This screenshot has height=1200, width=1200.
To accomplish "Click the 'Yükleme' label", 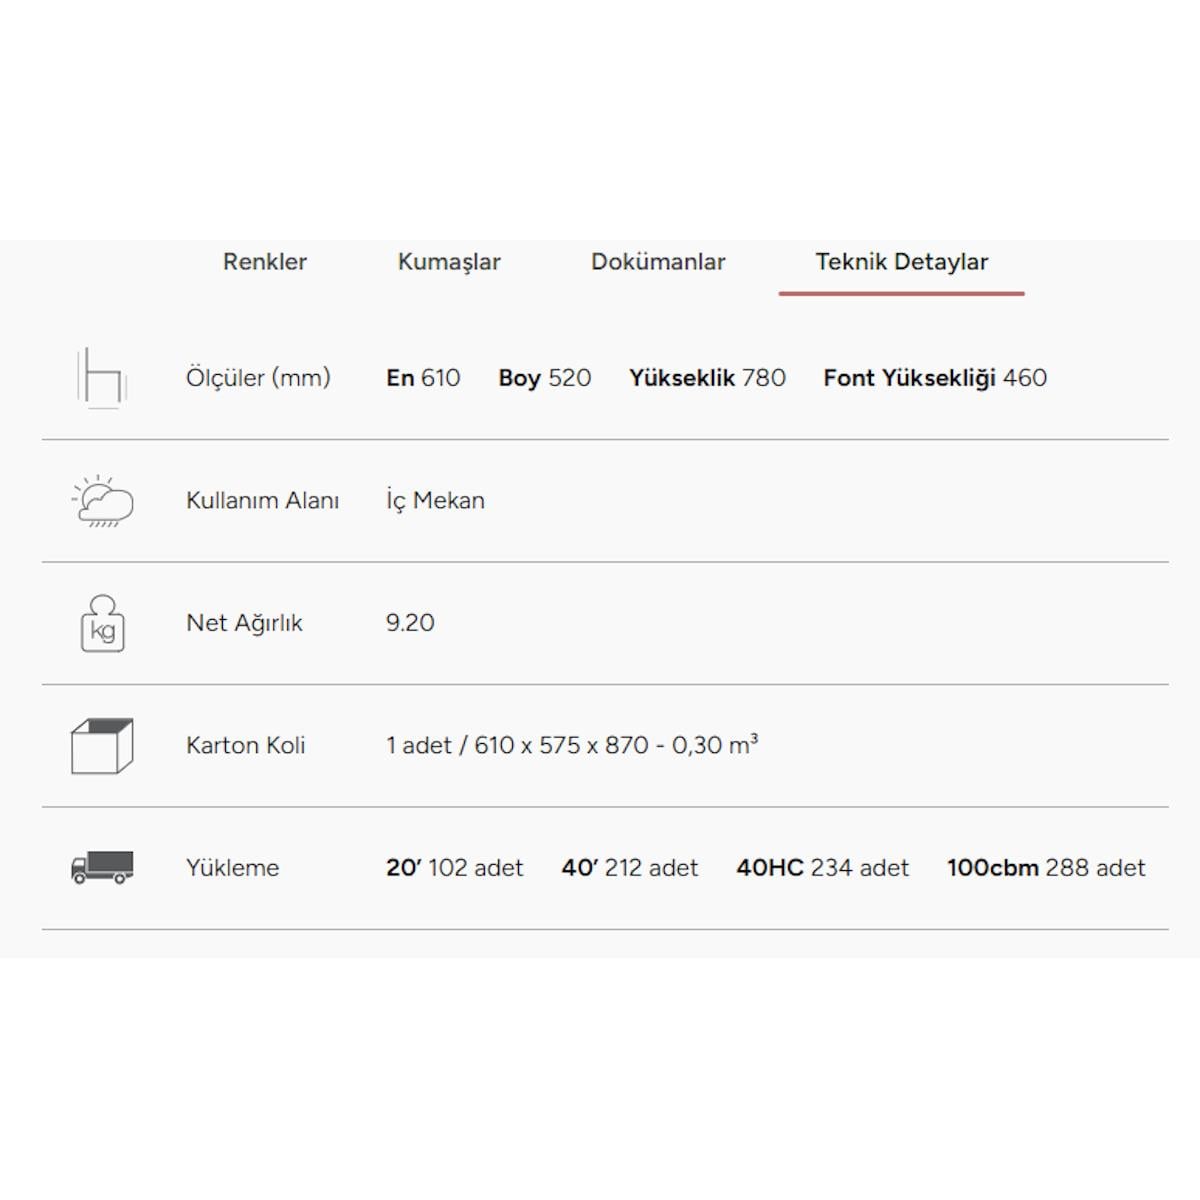I will (232, 868).
